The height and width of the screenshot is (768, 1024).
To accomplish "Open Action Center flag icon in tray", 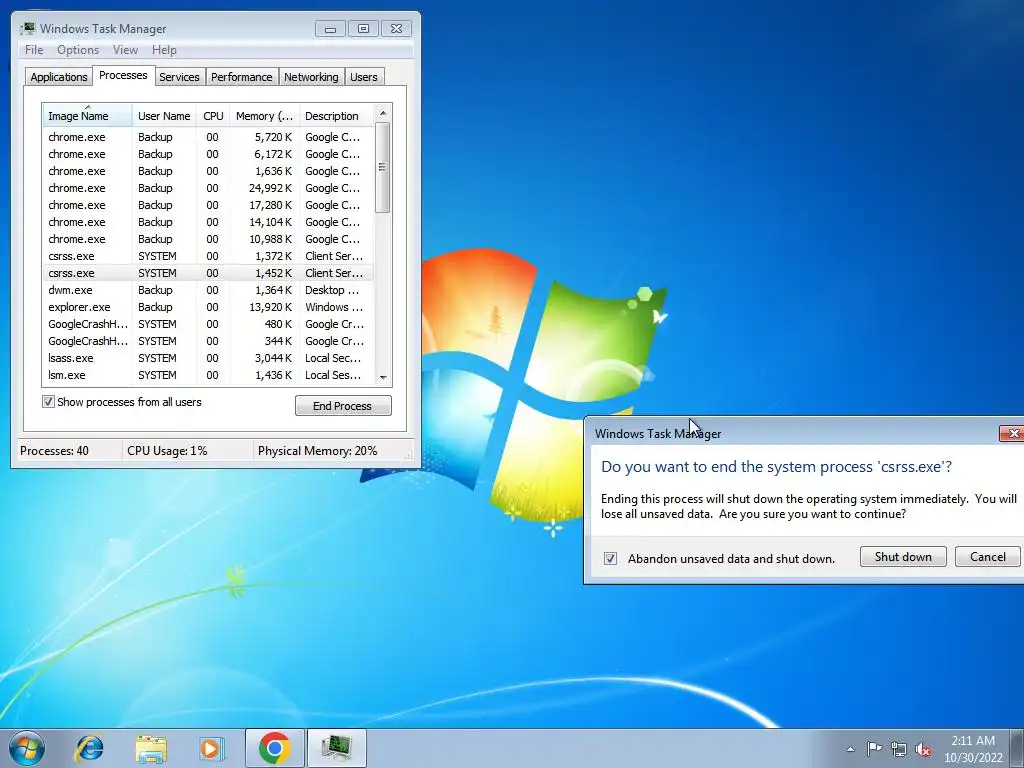I will click(x=874, y=749).
